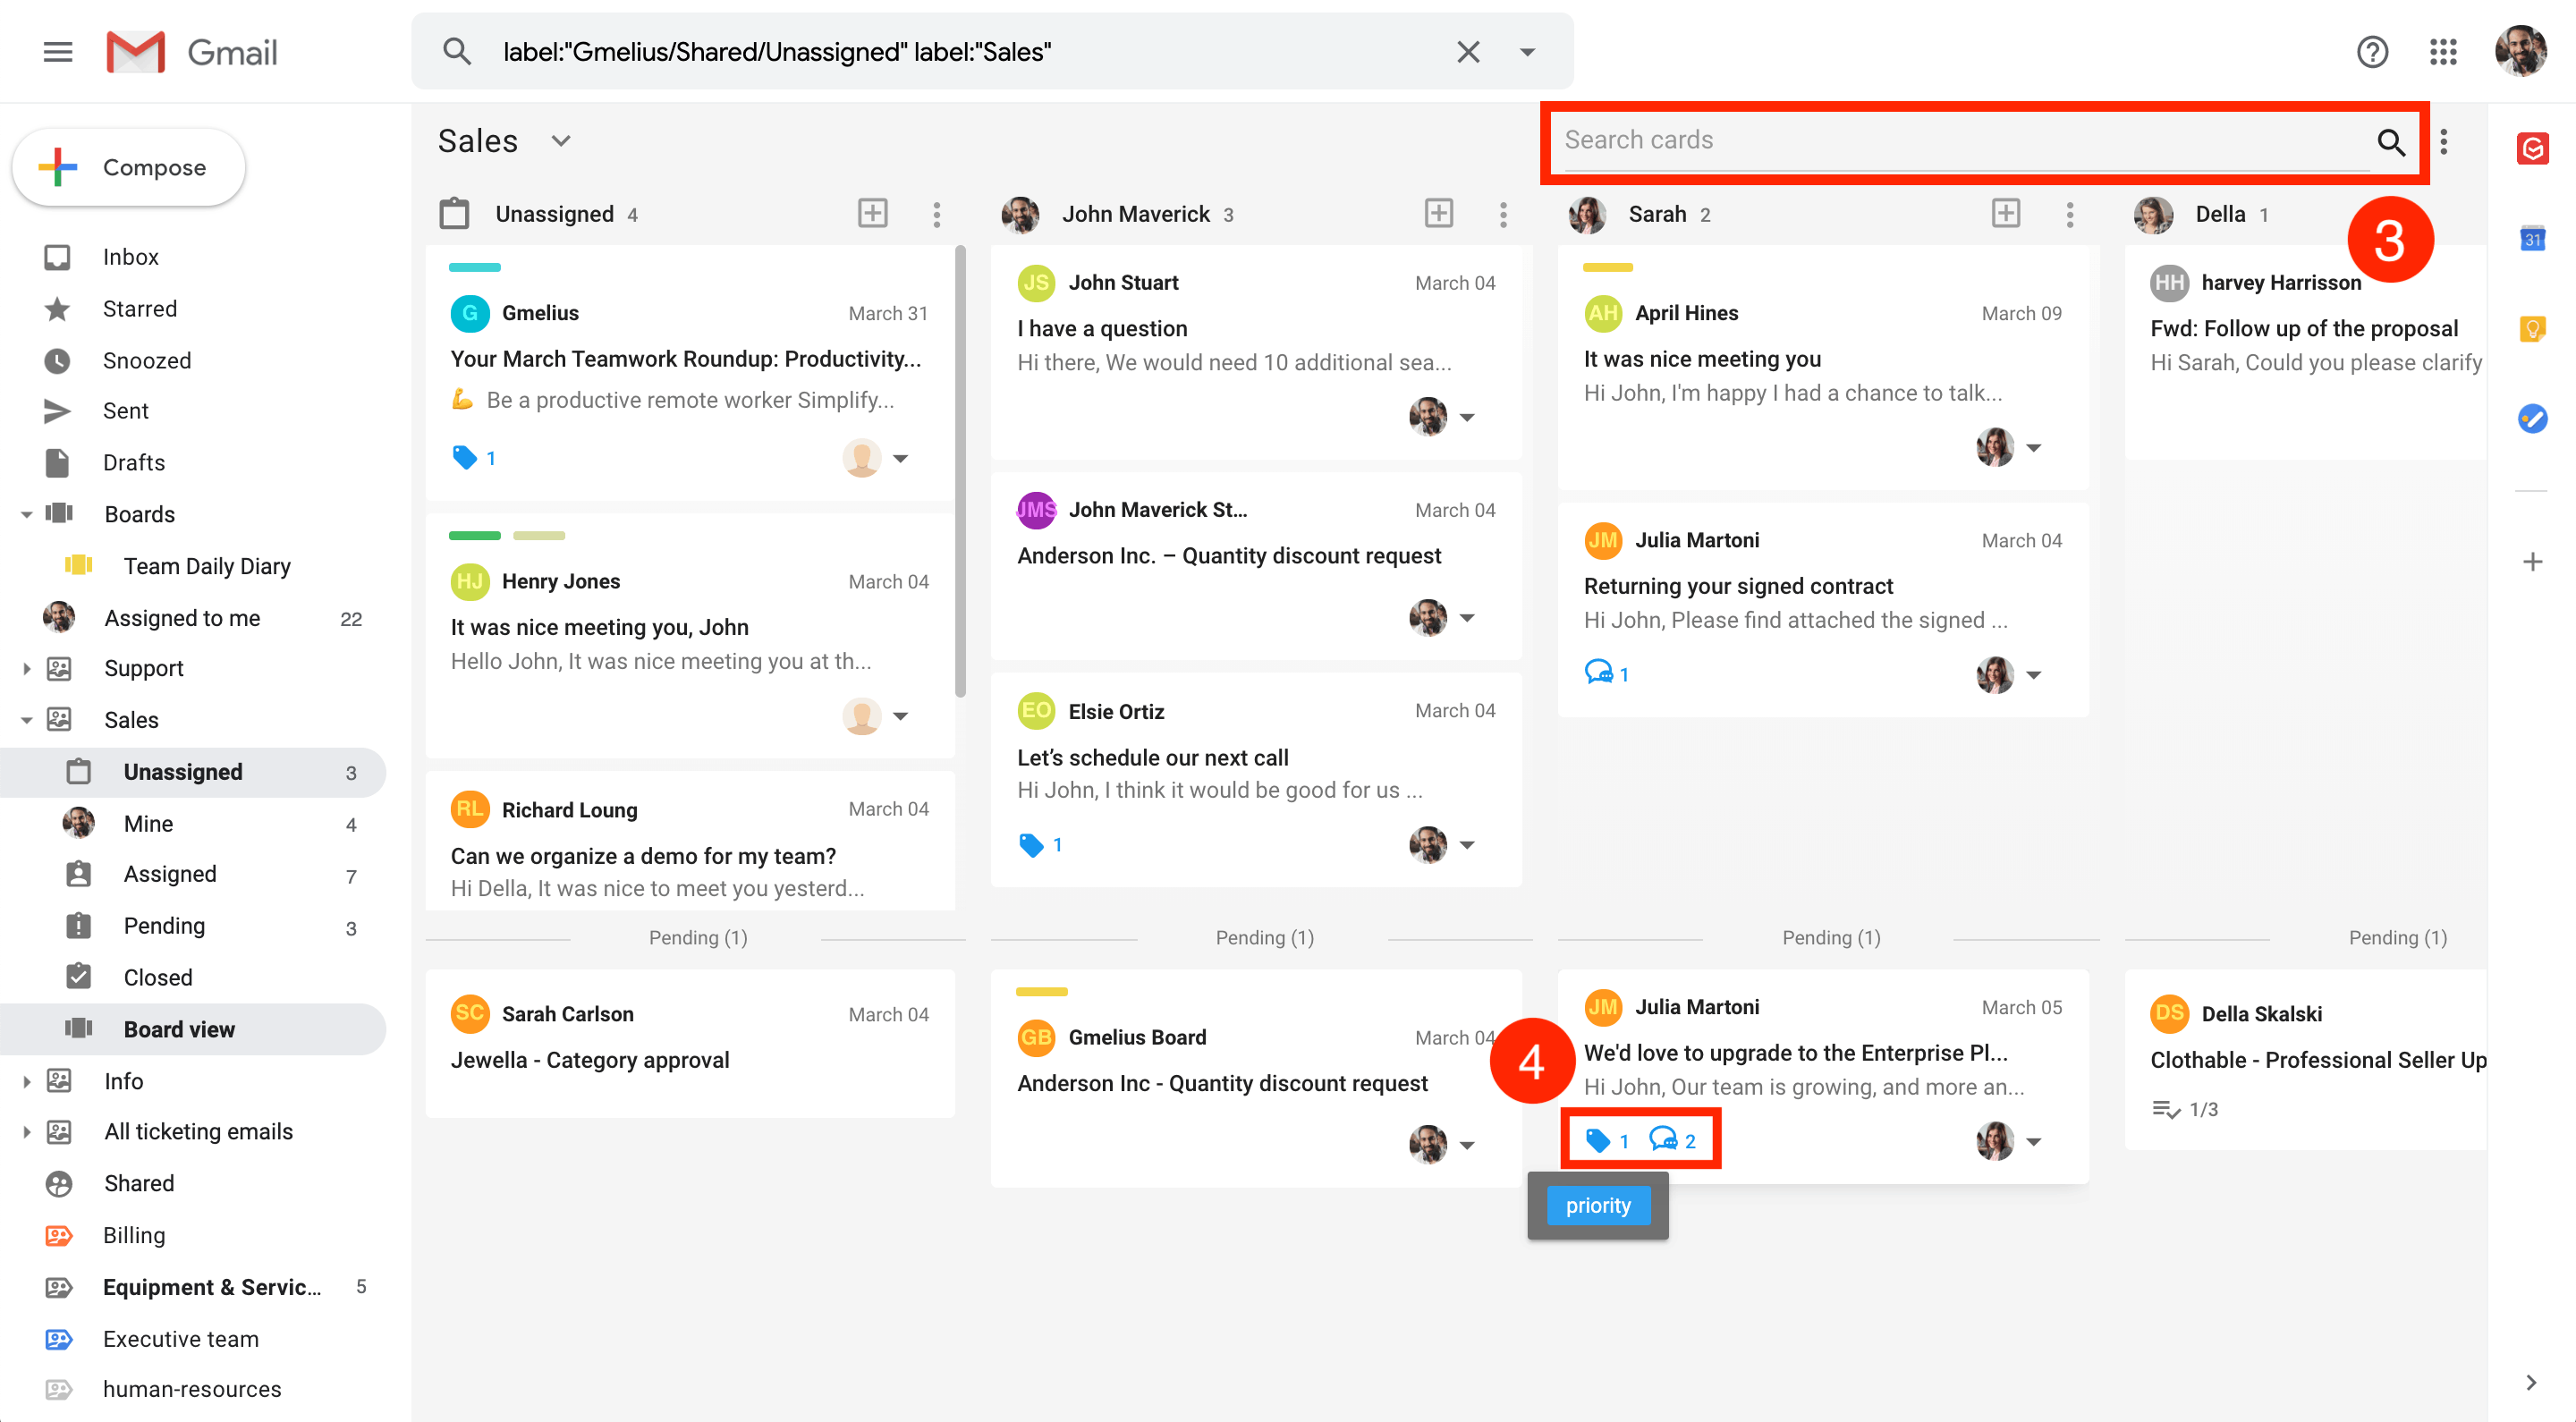
Task: Hide side panel with the chevron arrow
Action: (2531, 1382)
